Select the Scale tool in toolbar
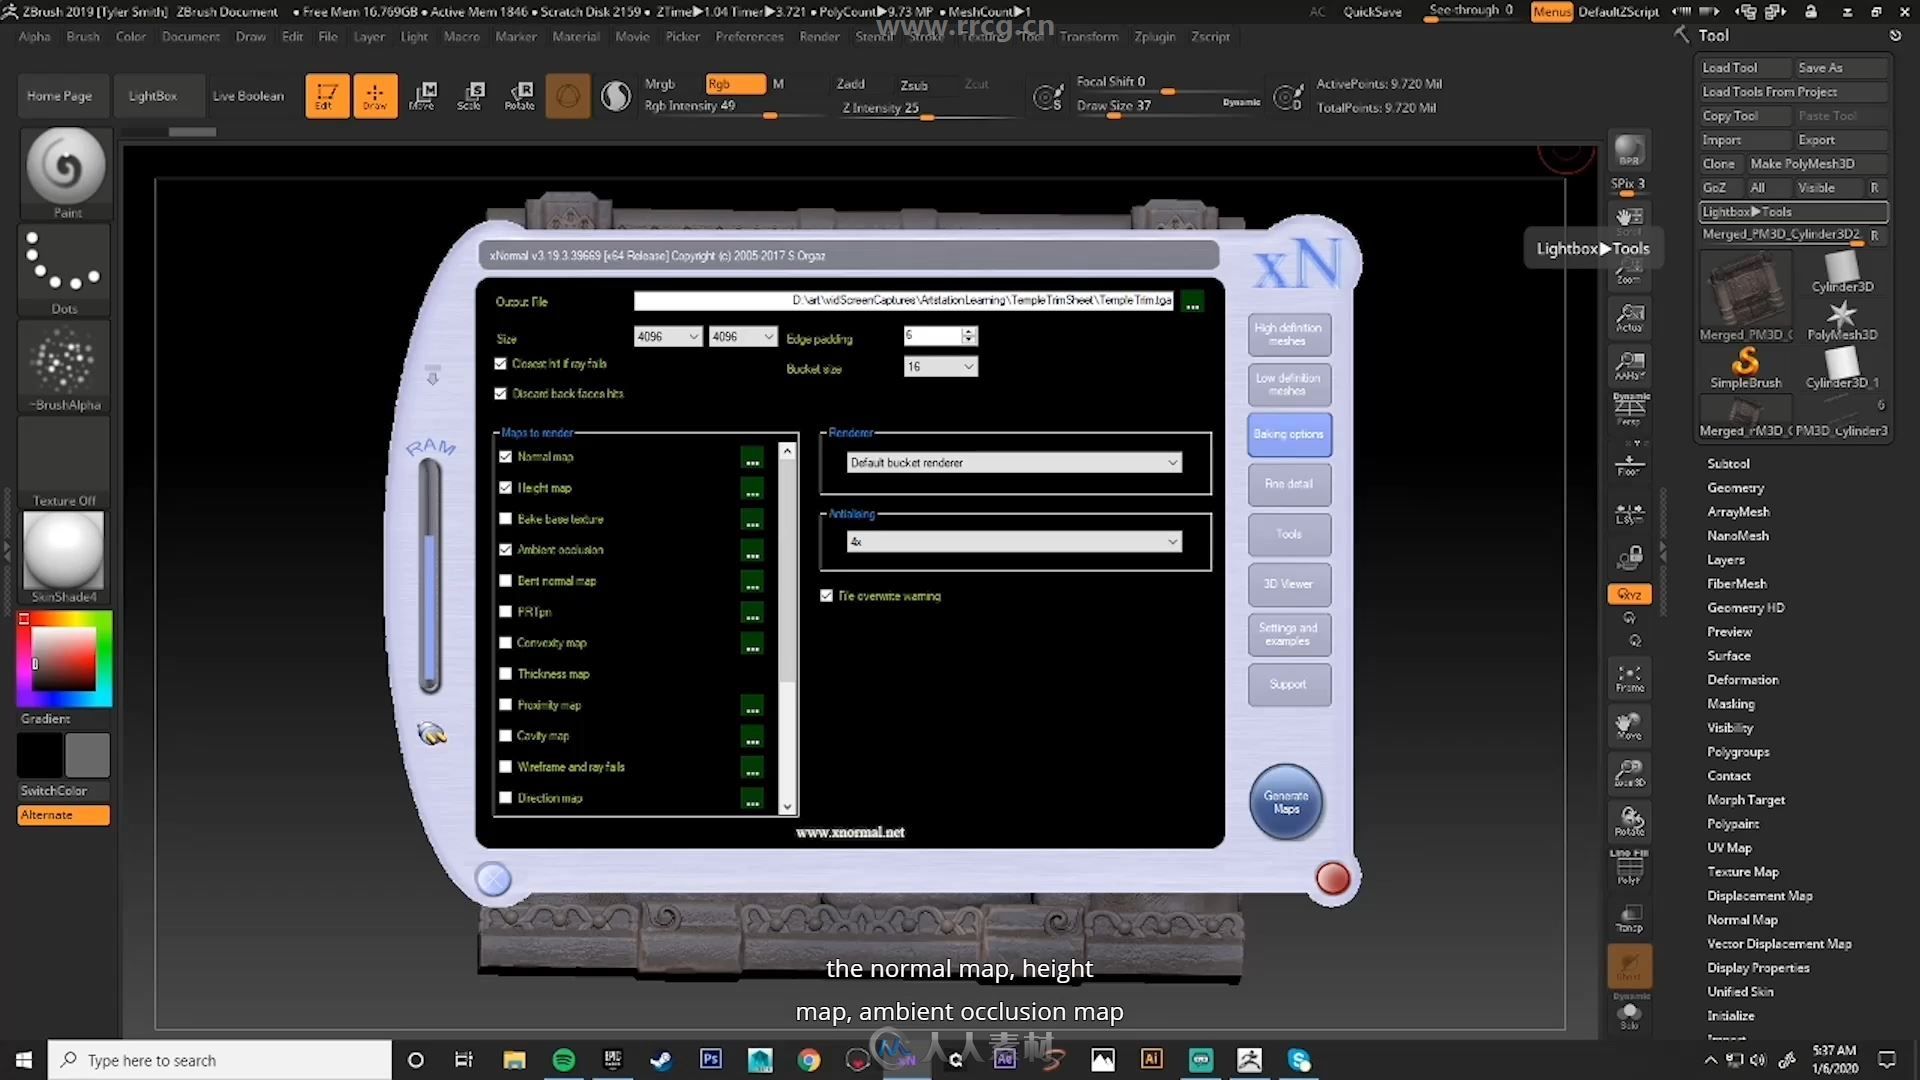This screenshot has width=1920, height=1080. click(470, 96)
